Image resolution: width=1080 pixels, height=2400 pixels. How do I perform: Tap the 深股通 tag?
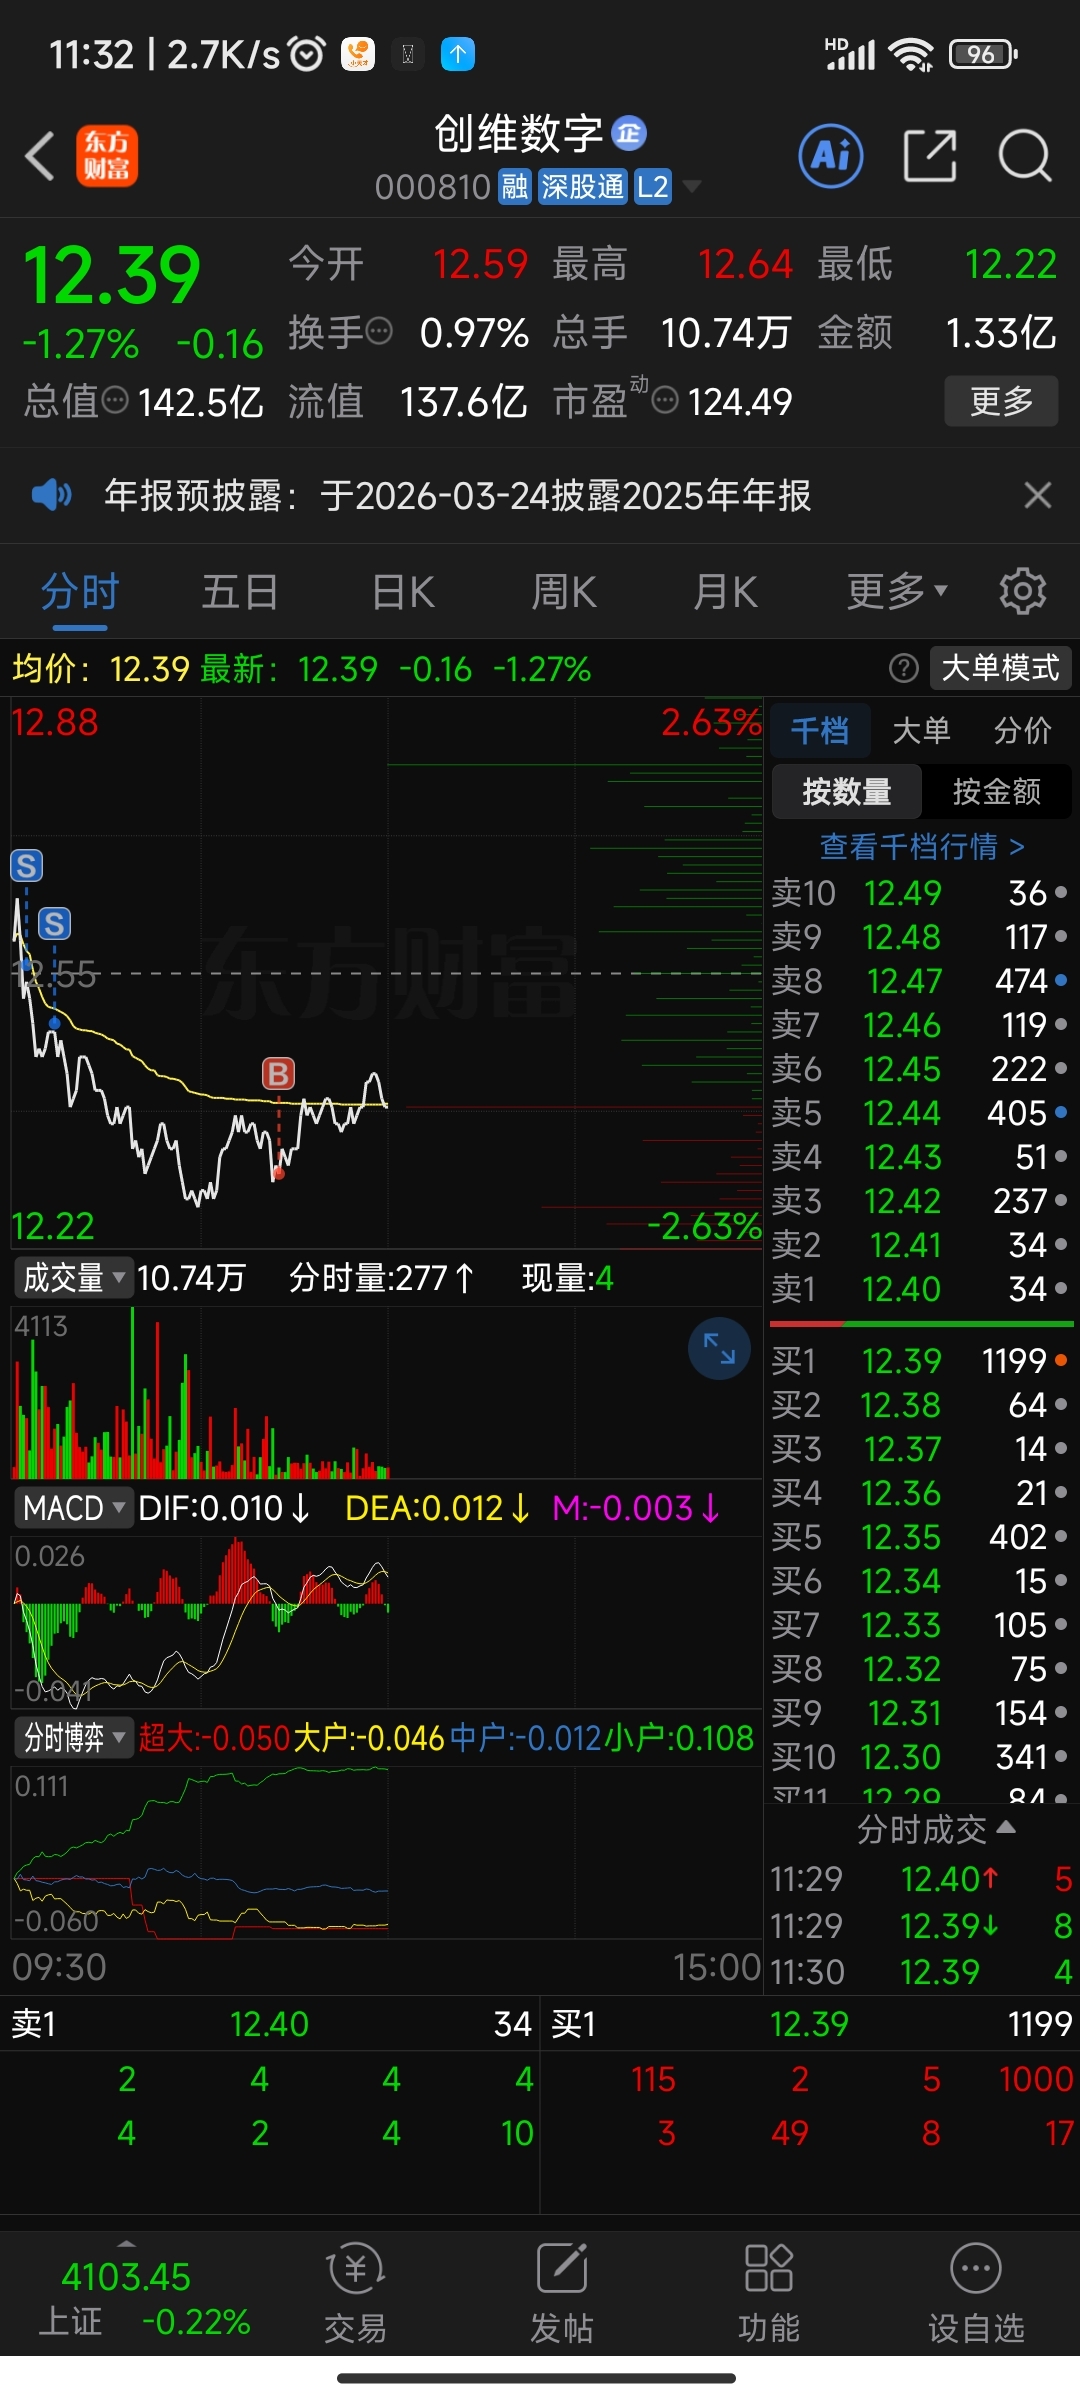[x=583, y=187]
